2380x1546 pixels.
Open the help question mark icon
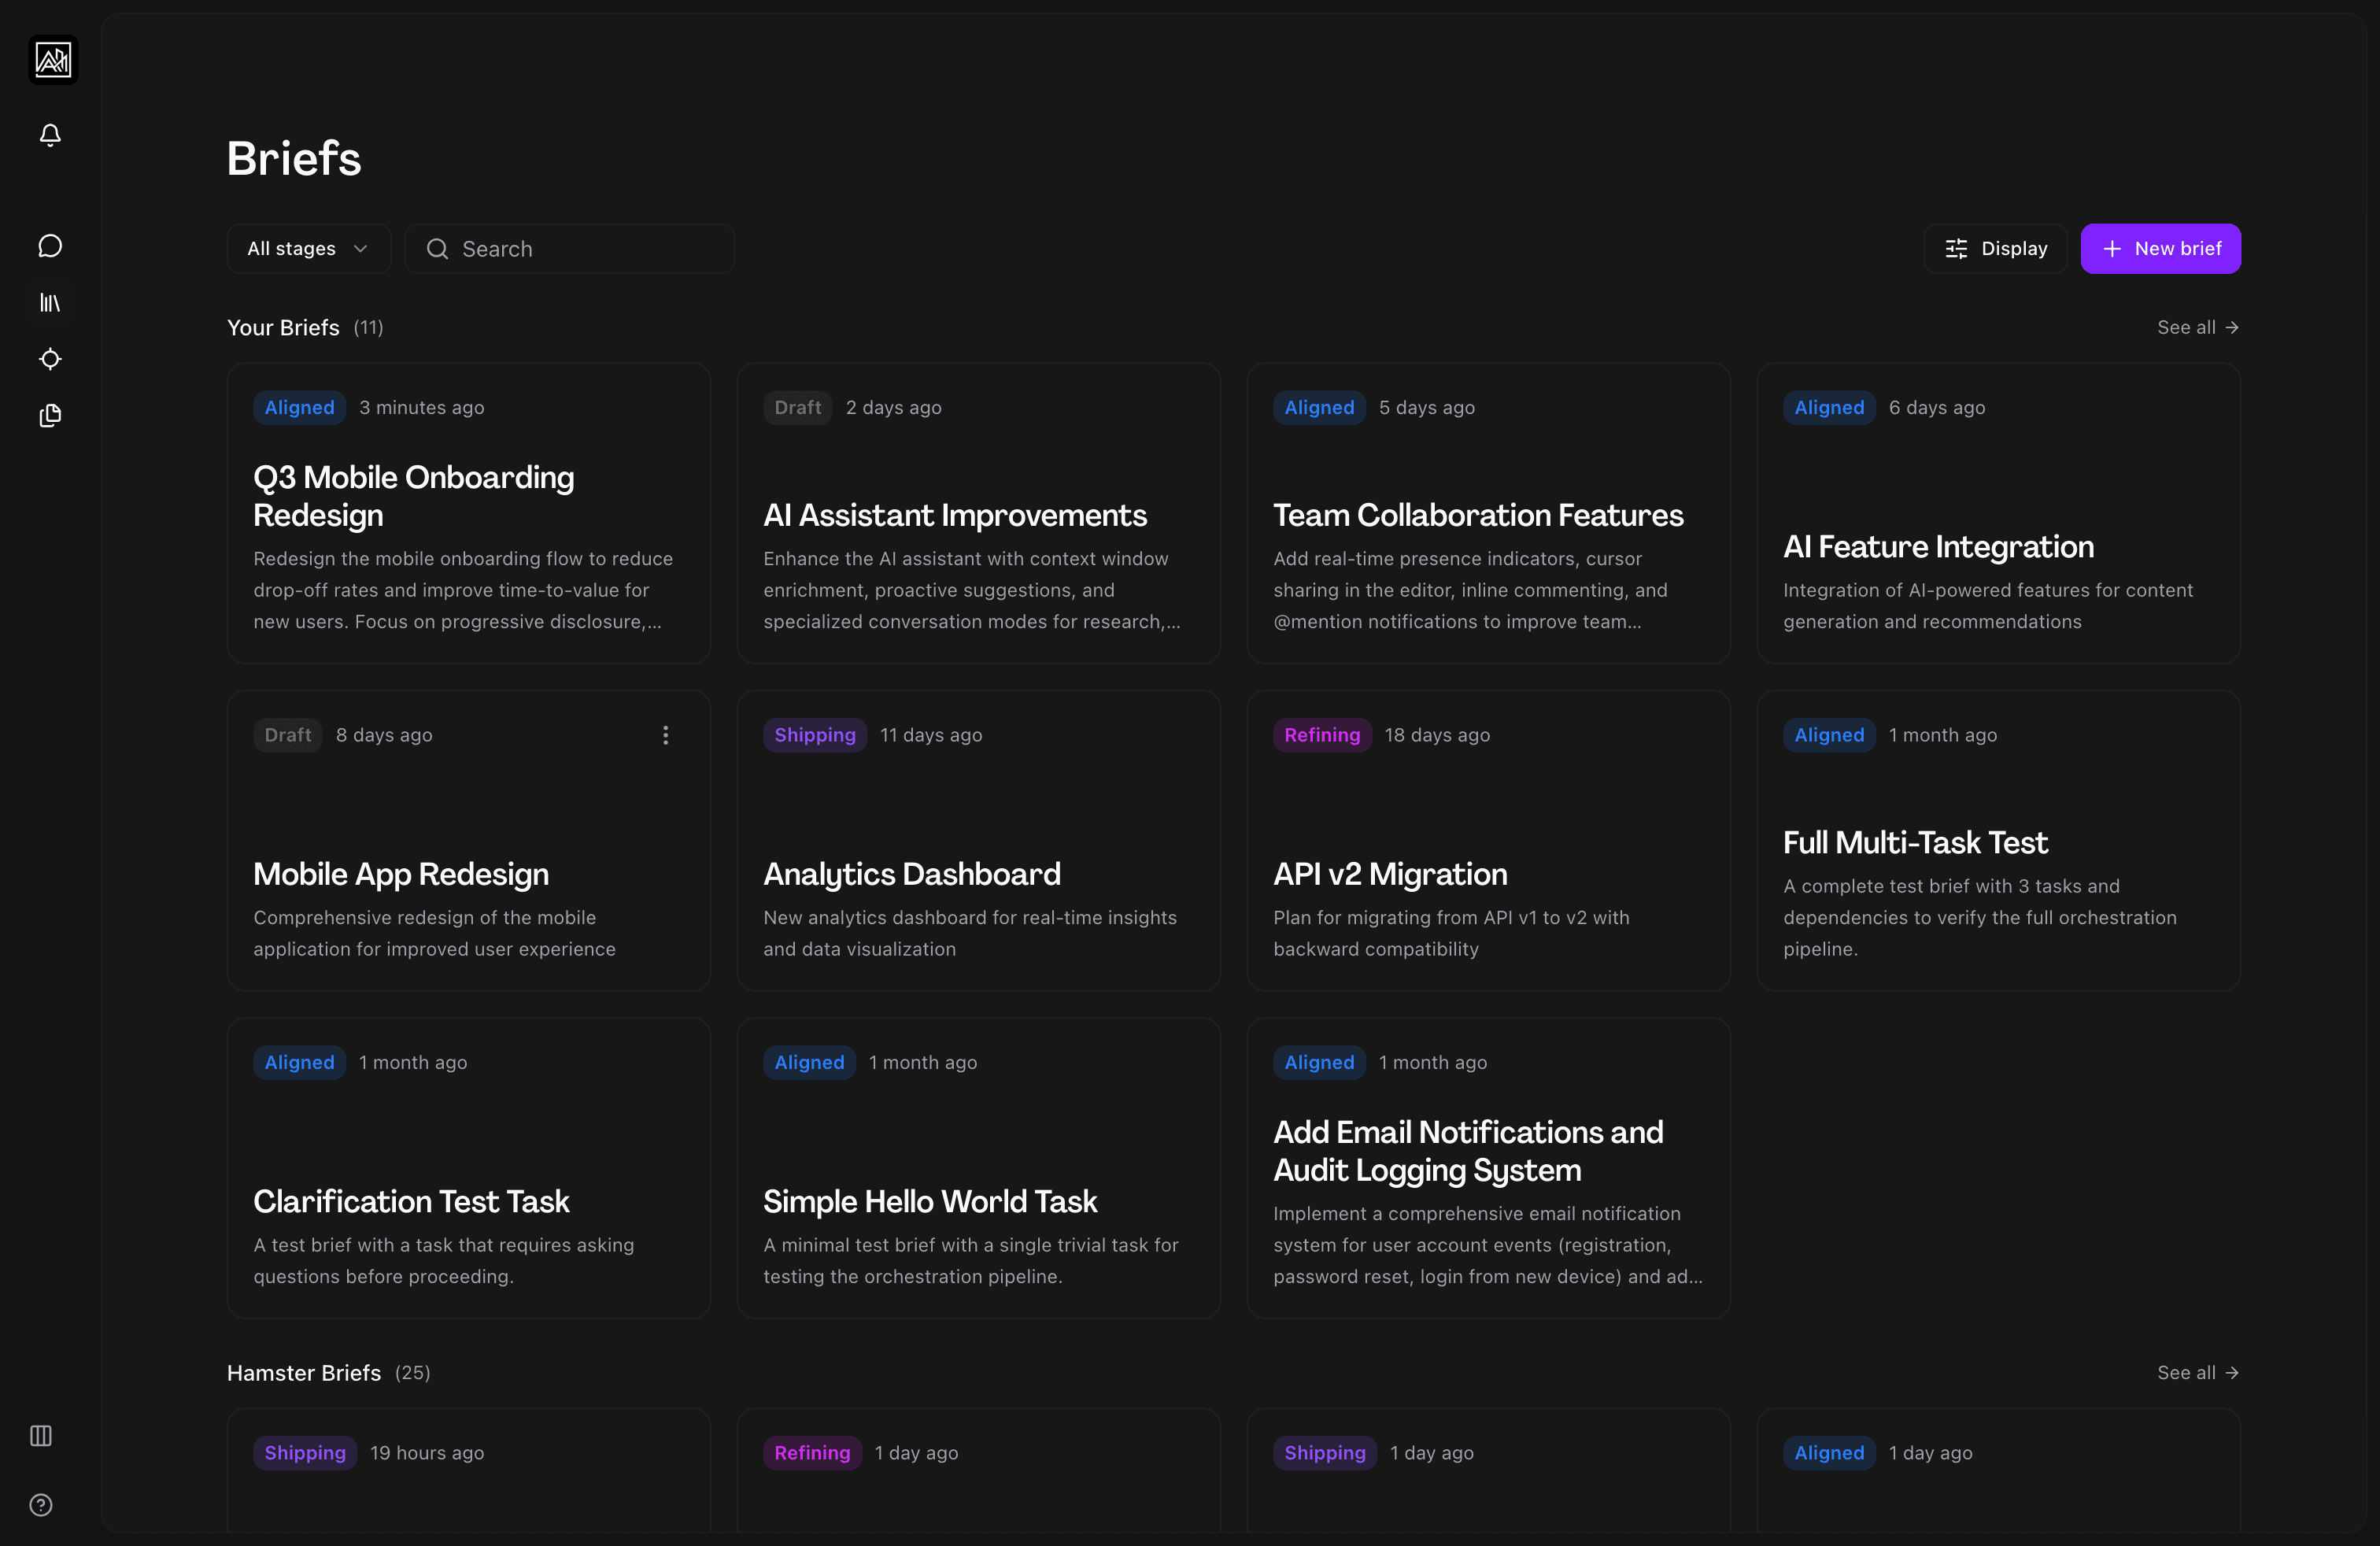(41, 1505)
